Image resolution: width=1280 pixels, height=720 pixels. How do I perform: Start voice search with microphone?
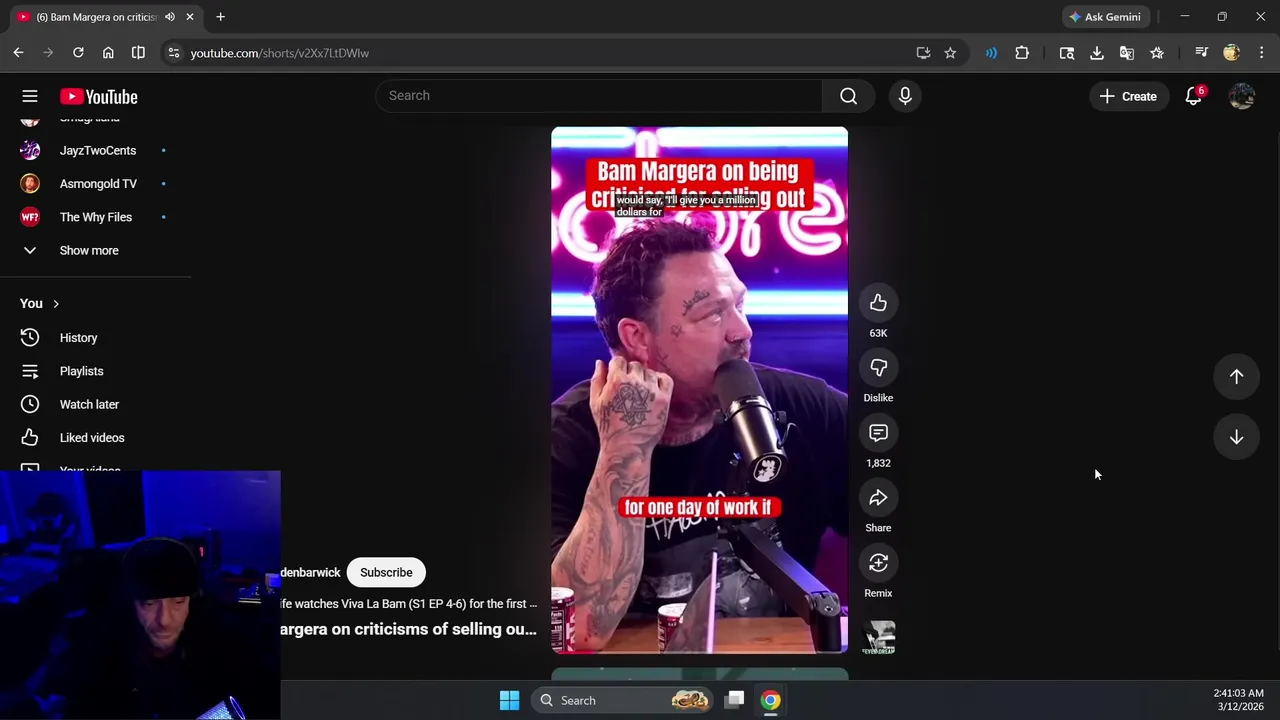coord(905,95)
